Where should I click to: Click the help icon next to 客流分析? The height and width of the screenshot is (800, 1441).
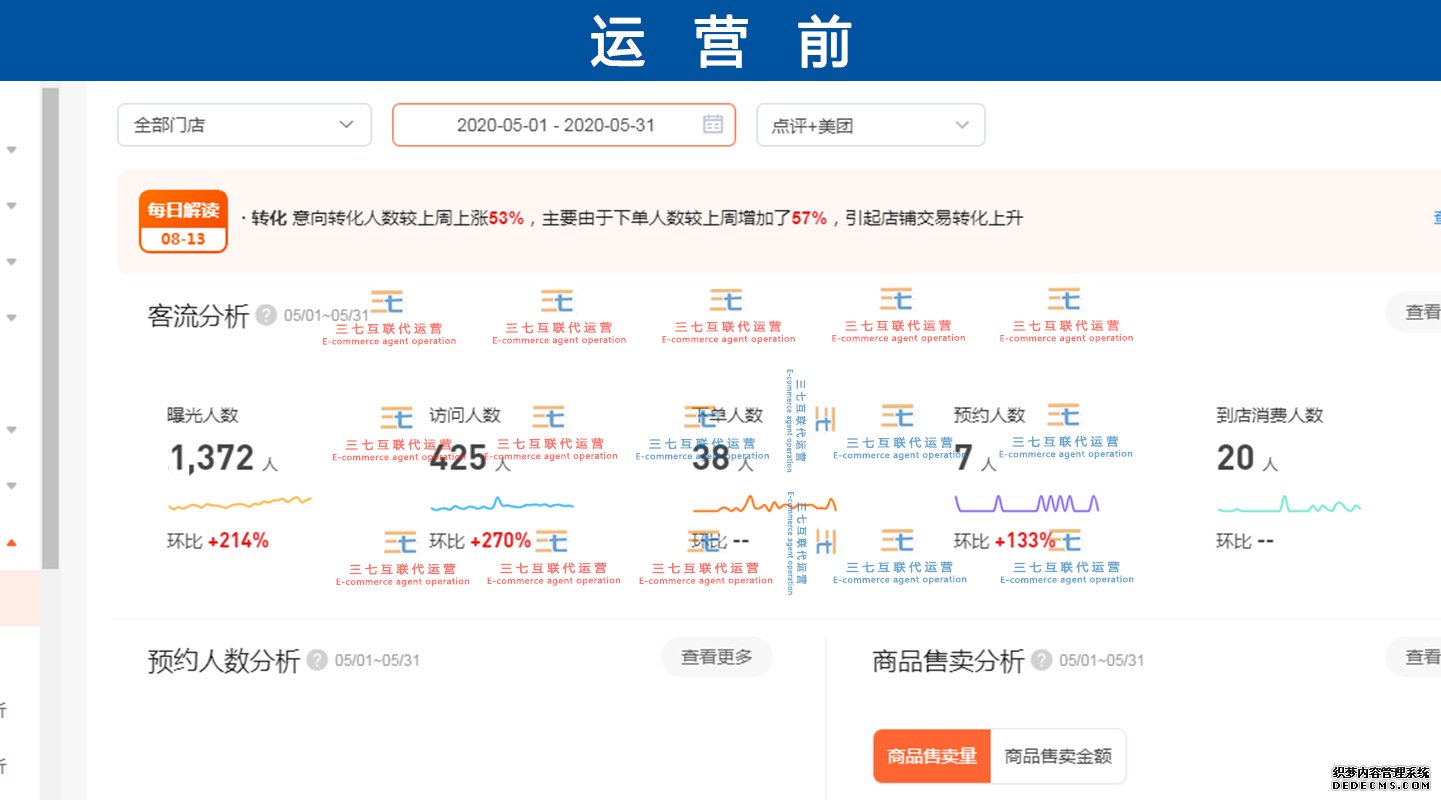click(266, 315)
